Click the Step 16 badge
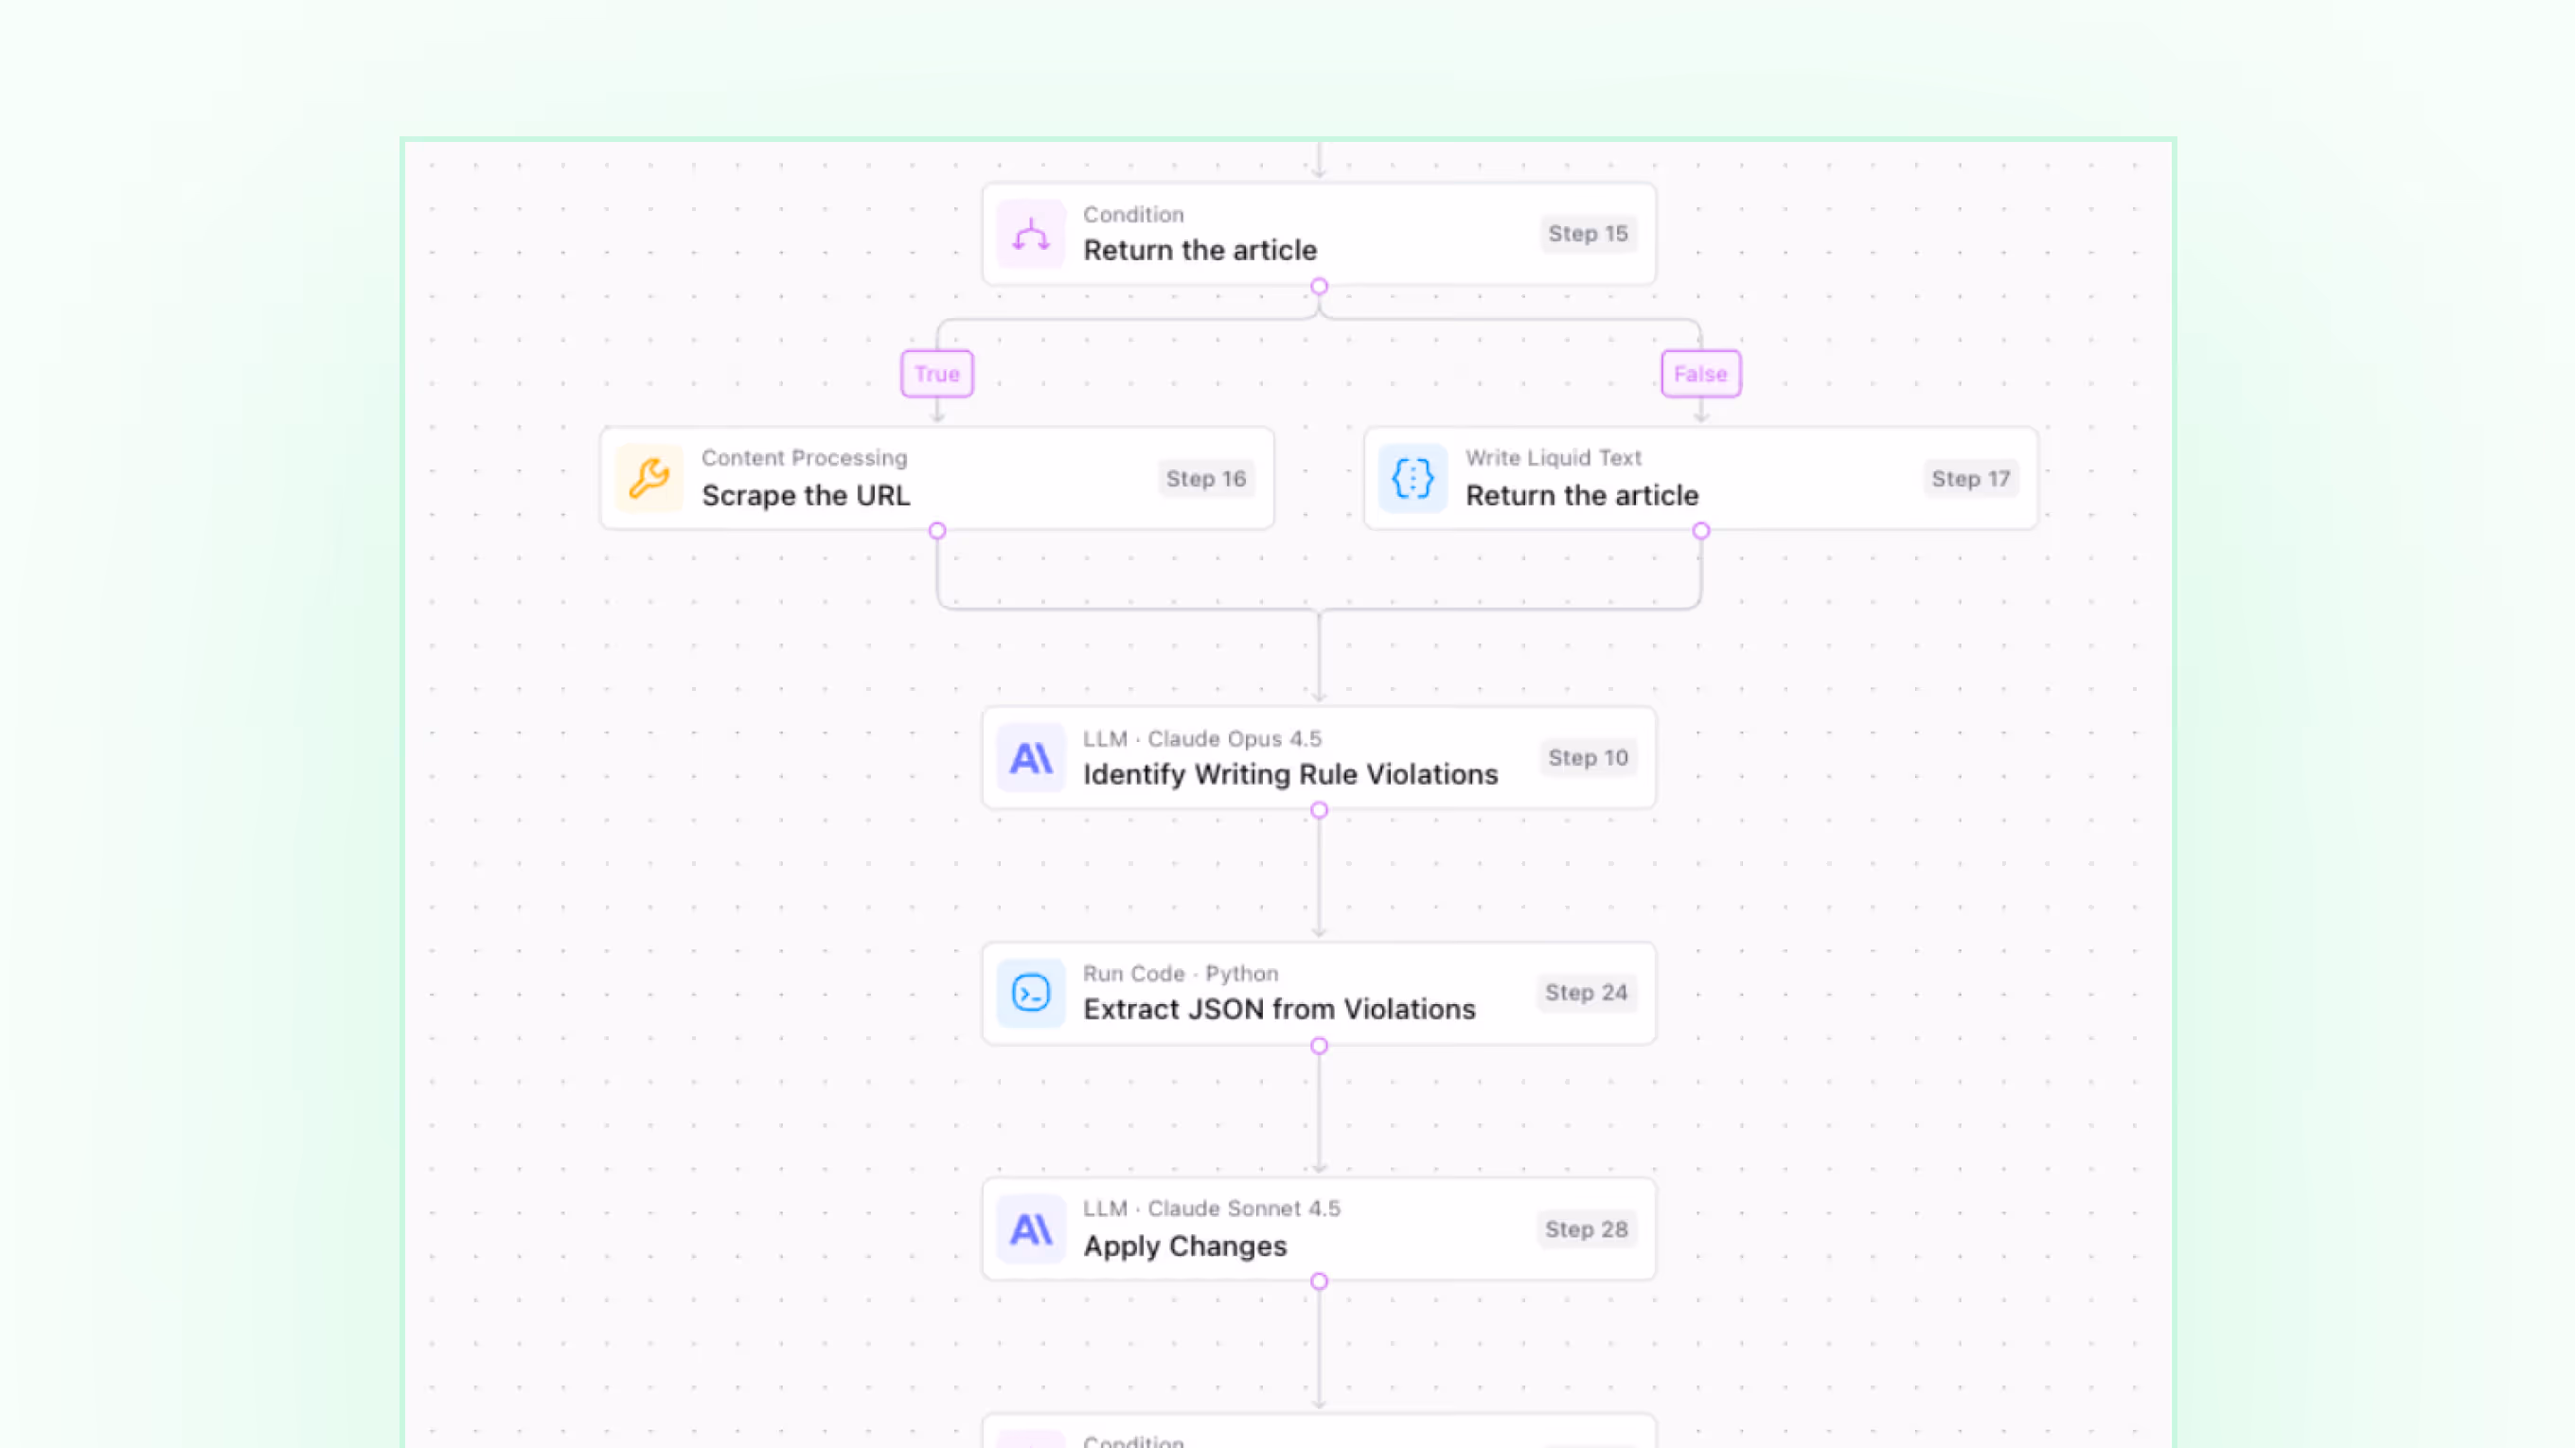The width and height of the screenshot is (2576, 1448). point(1205,479)
